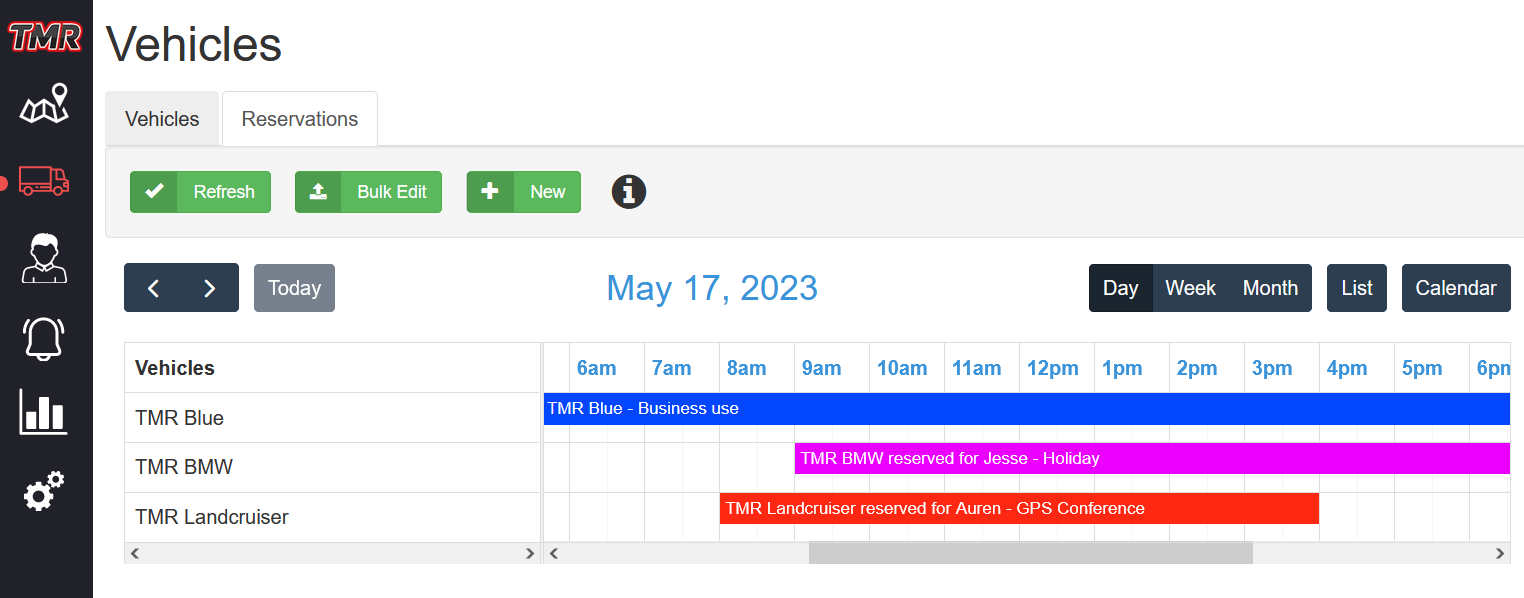Click the green Refresh button
Image resolution: width=1524 pixels, height=598 pixels.
[200, 192]
